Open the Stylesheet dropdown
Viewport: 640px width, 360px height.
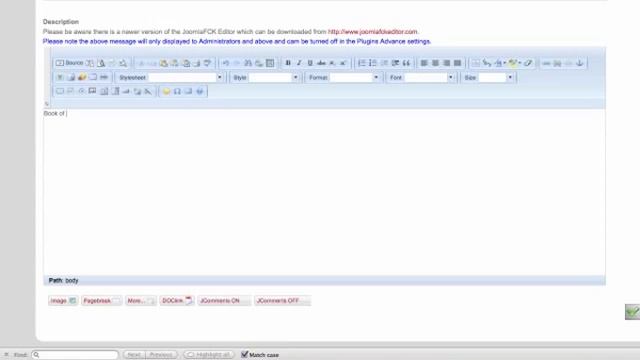coord(219,77)
